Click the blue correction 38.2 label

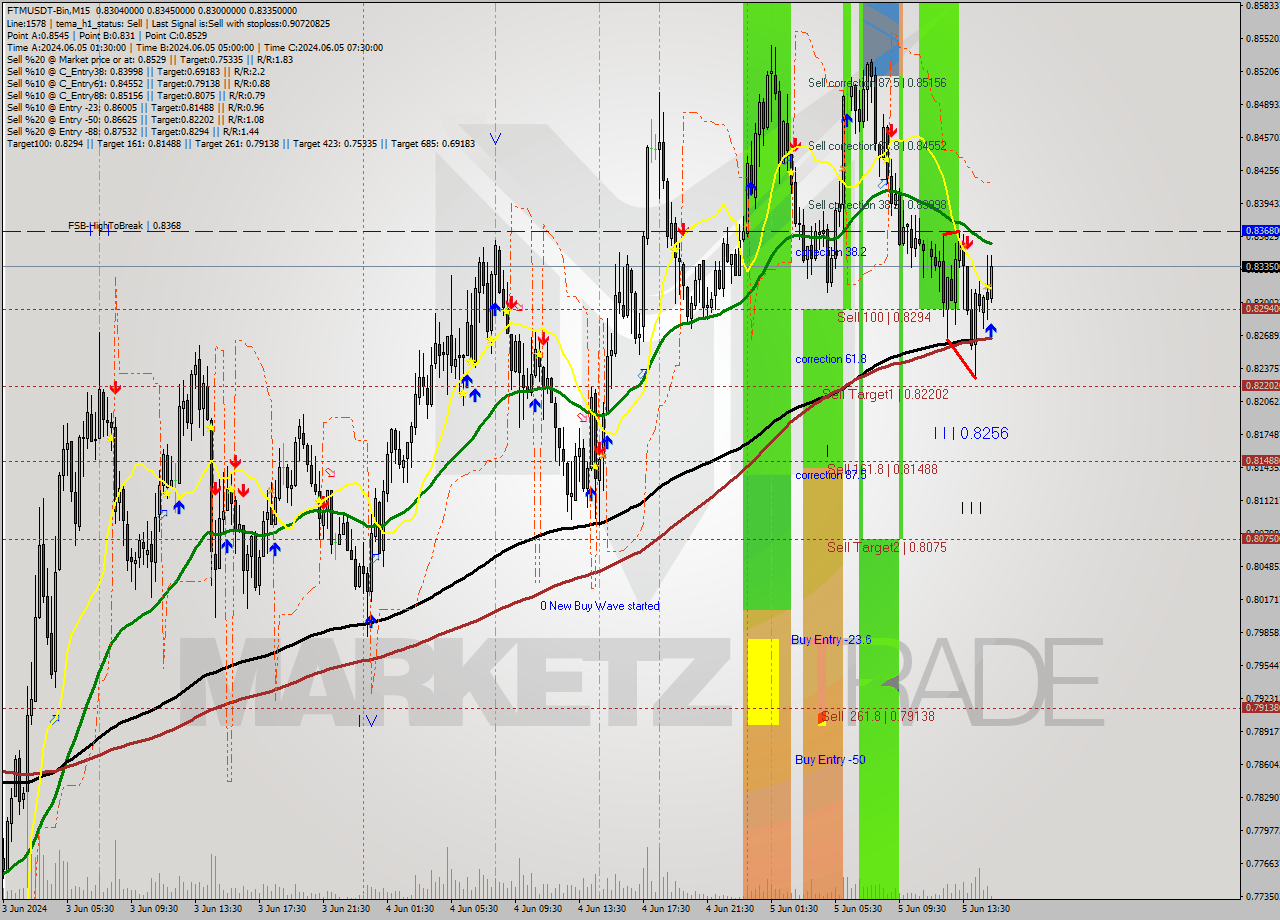(830, 252)
